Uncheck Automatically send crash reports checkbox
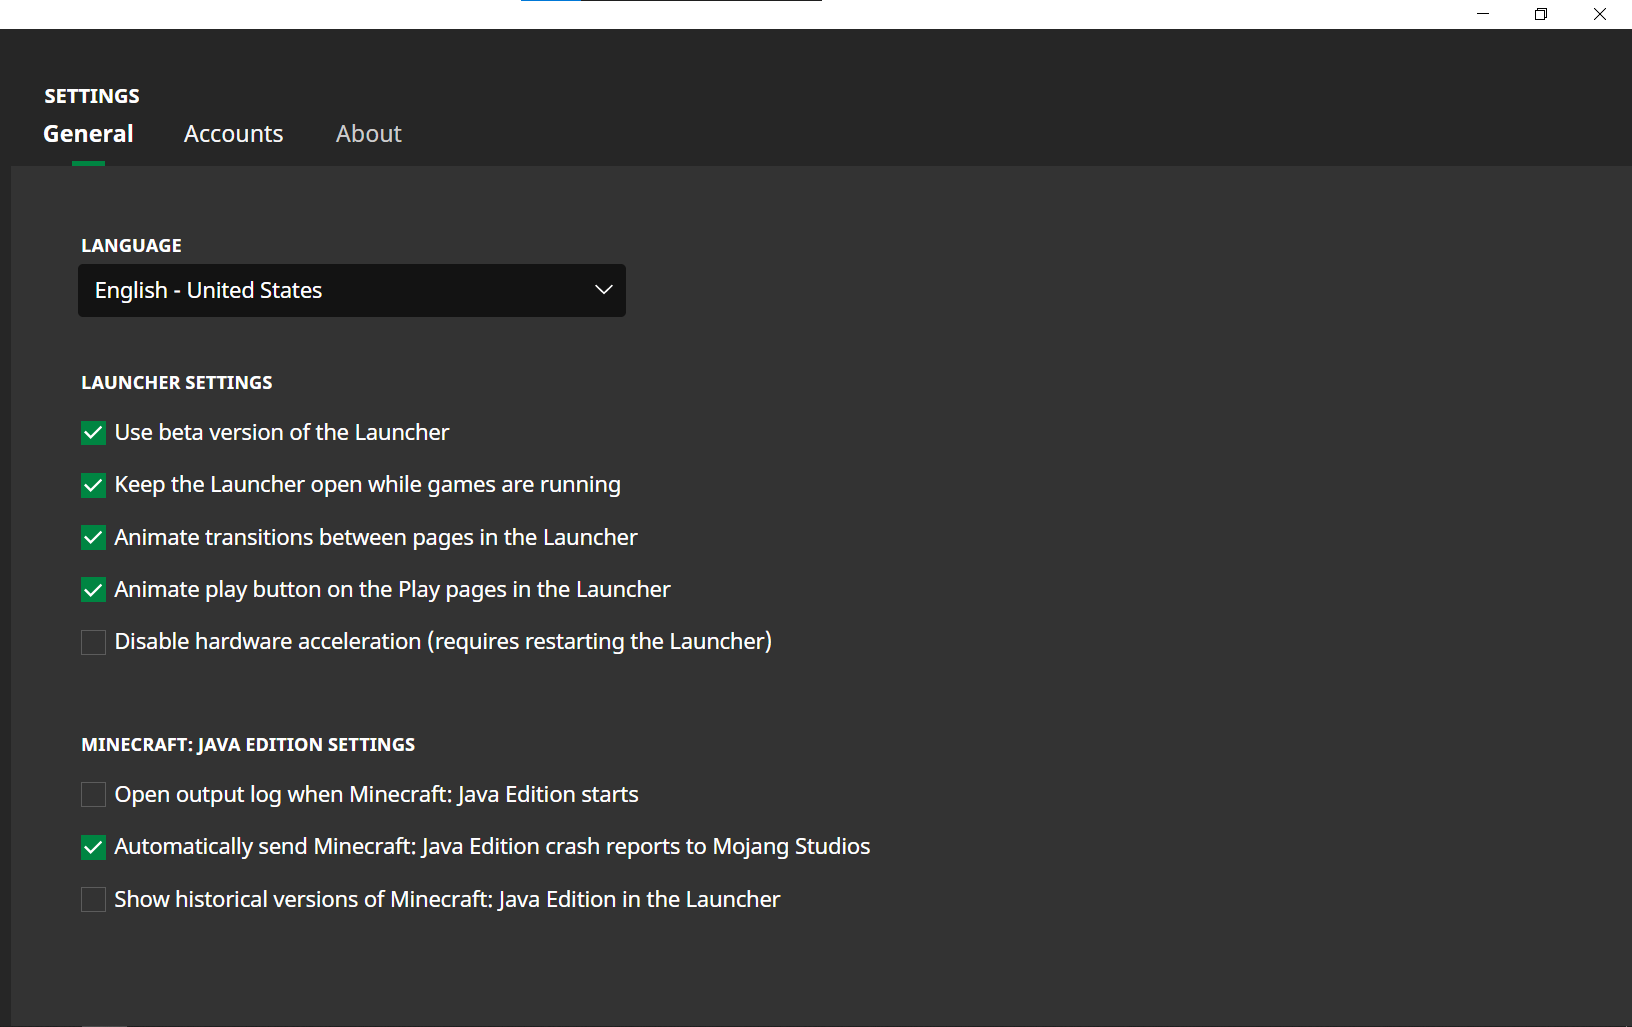The width and height of the screenshot is (1632, 1027). click(x=93, y=847)
